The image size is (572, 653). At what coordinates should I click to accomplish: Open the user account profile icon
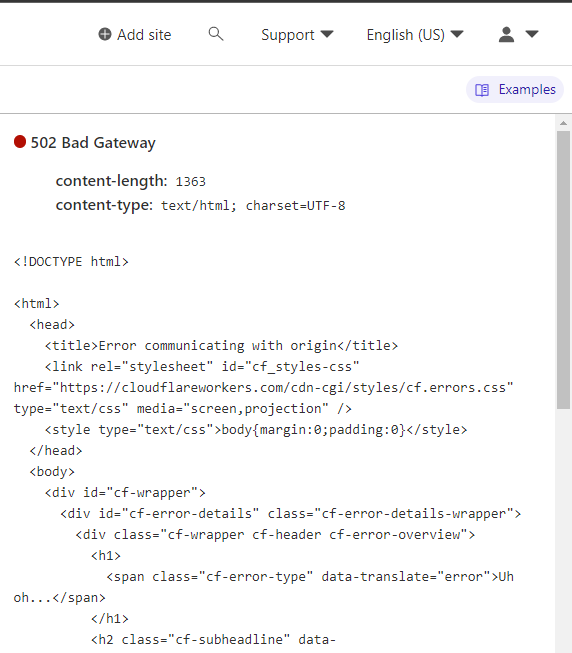tap(506, 35)
